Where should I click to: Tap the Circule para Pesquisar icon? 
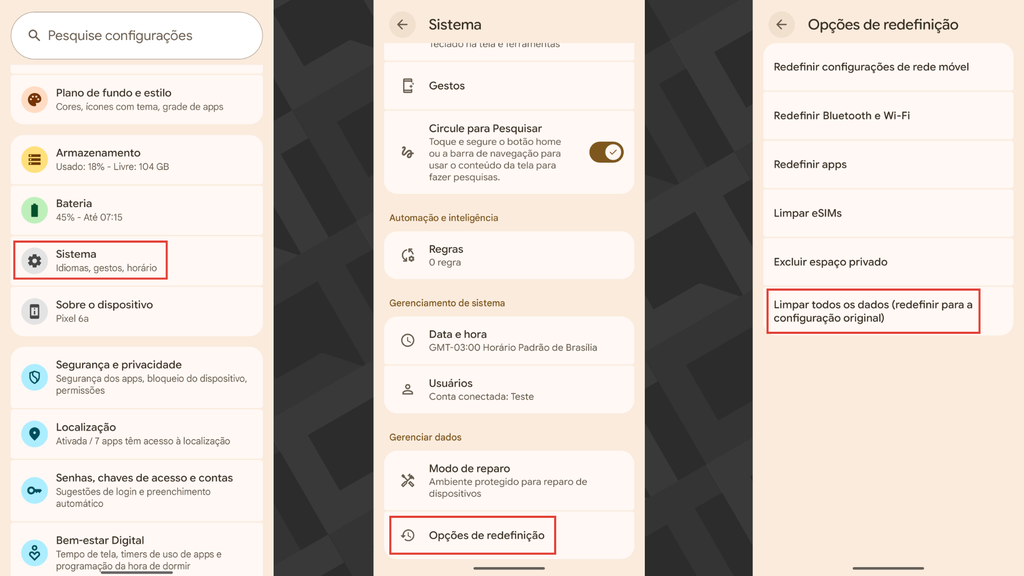coord(408,152)
